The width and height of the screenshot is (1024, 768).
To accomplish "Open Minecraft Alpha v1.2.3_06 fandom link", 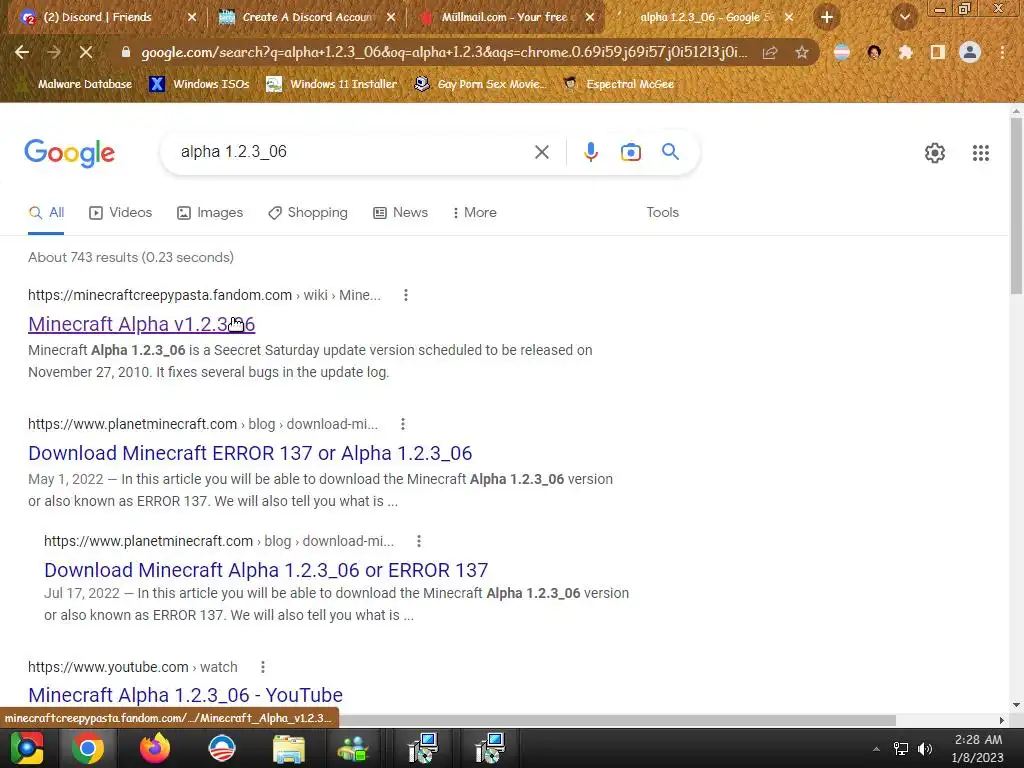I will 141,325.
